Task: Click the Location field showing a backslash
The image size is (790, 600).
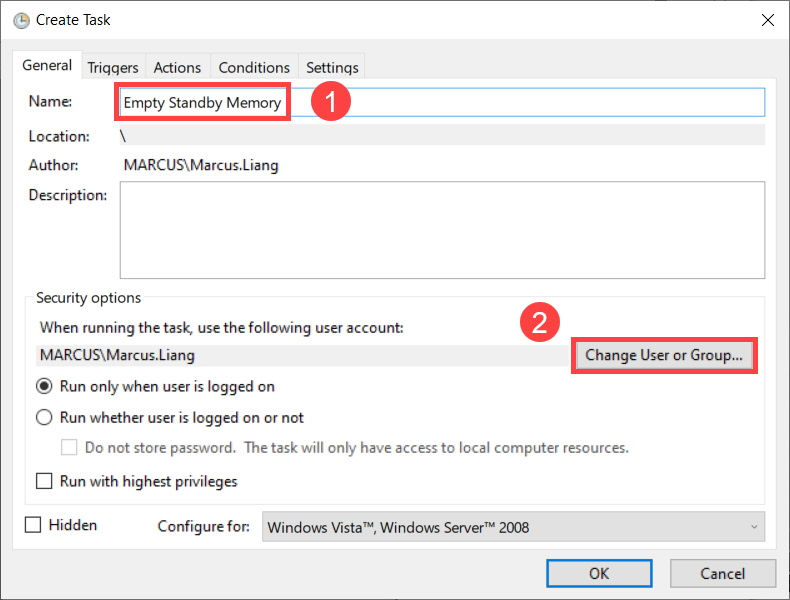Action: (441, 136)
